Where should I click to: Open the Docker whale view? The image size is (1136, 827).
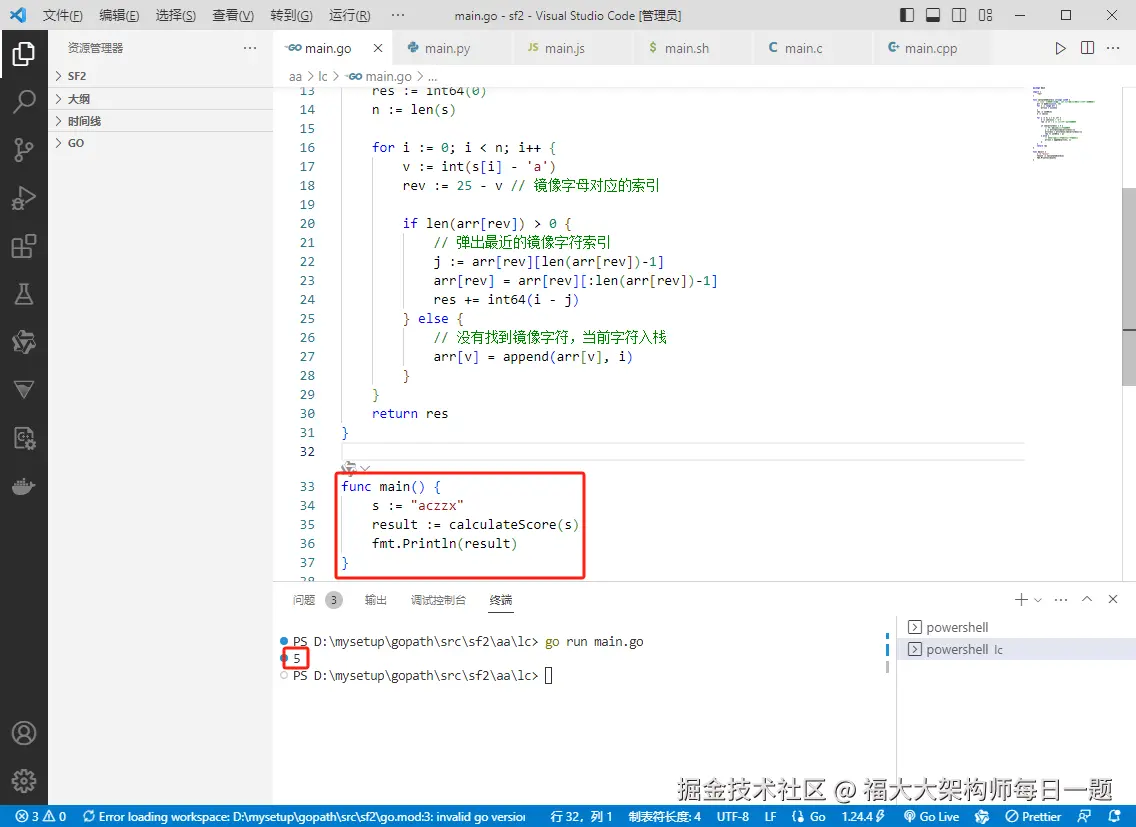tap(23, 486)
